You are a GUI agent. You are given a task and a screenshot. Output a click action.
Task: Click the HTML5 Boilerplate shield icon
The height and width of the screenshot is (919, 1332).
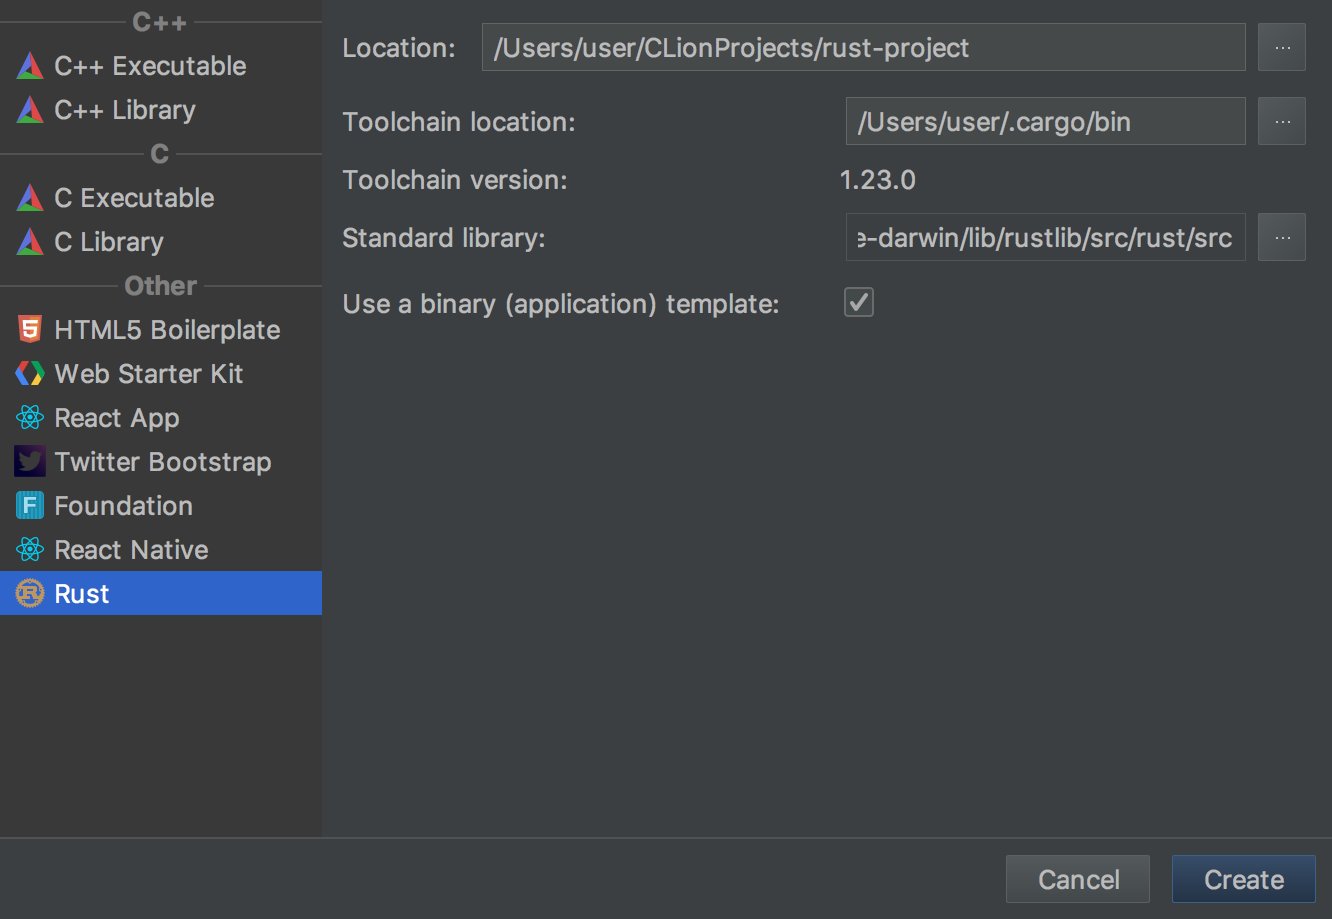[30, 330]
